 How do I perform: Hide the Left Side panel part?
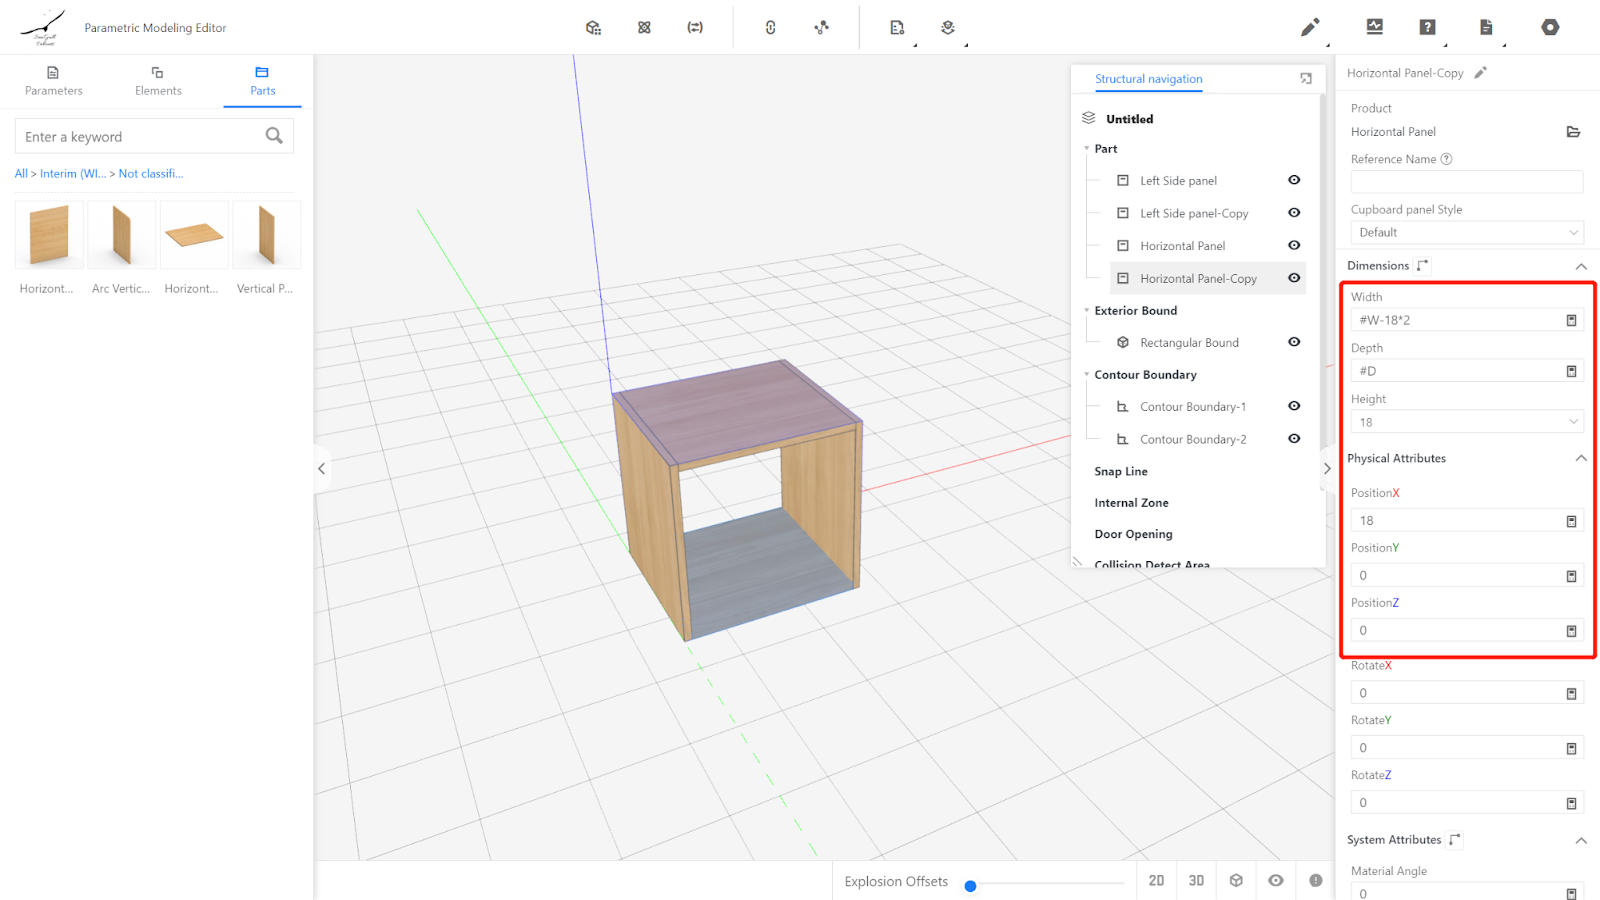(1294, 180)
